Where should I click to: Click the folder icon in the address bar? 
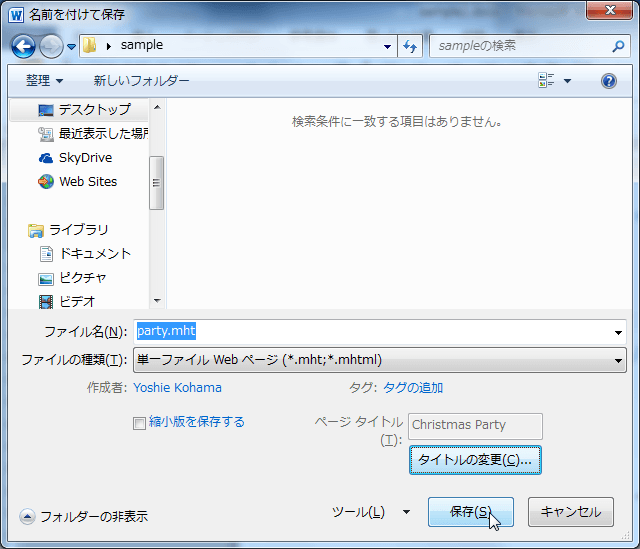(x=90, y=45)
